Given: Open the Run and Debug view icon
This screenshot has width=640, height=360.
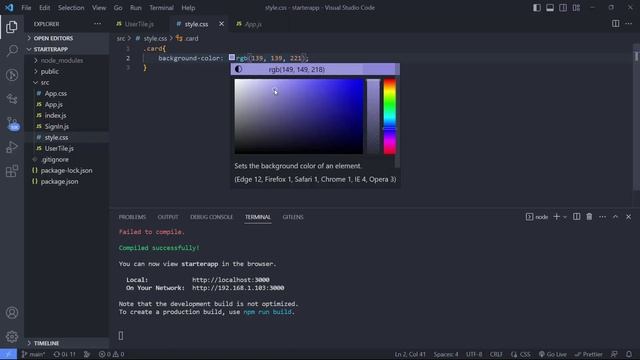Looking at the screenshot, I should [x=12, y=147].
